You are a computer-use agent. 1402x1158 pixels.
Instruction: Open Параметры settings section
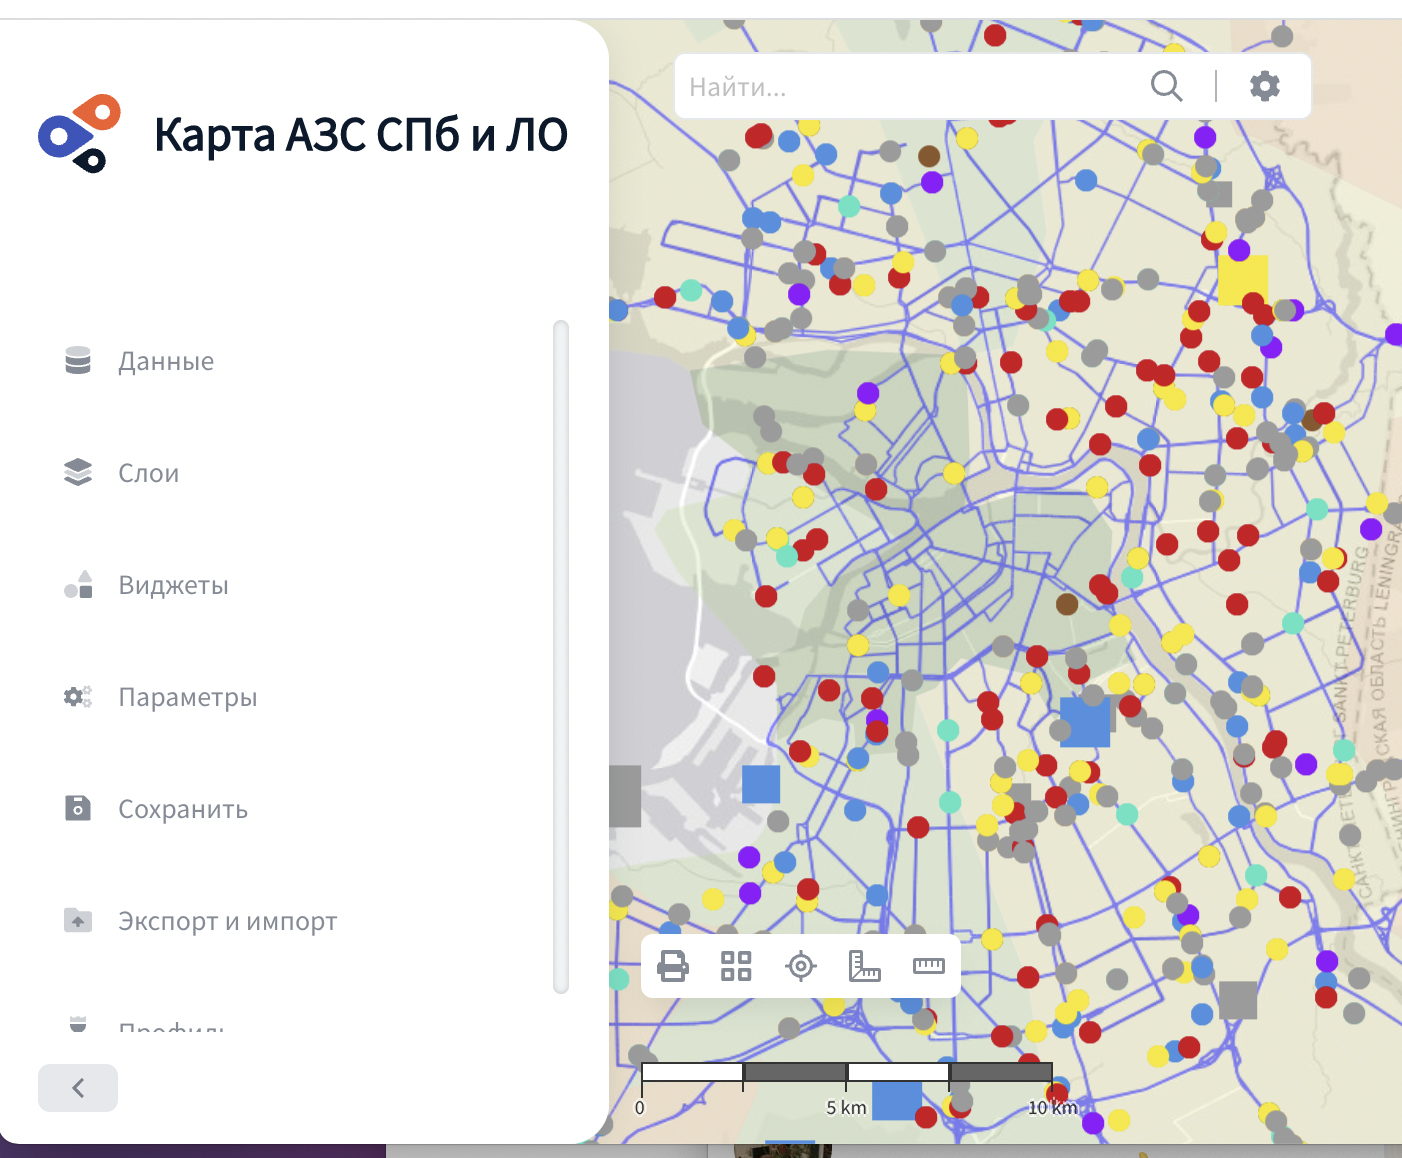point(187,697)
